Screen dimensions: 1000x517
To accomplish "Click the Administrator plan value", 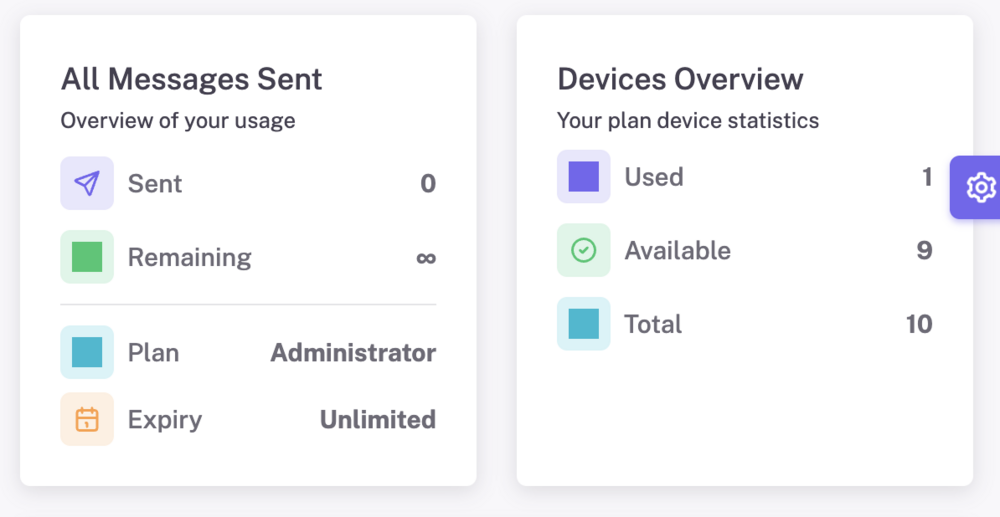I will (x=353, y=353).
